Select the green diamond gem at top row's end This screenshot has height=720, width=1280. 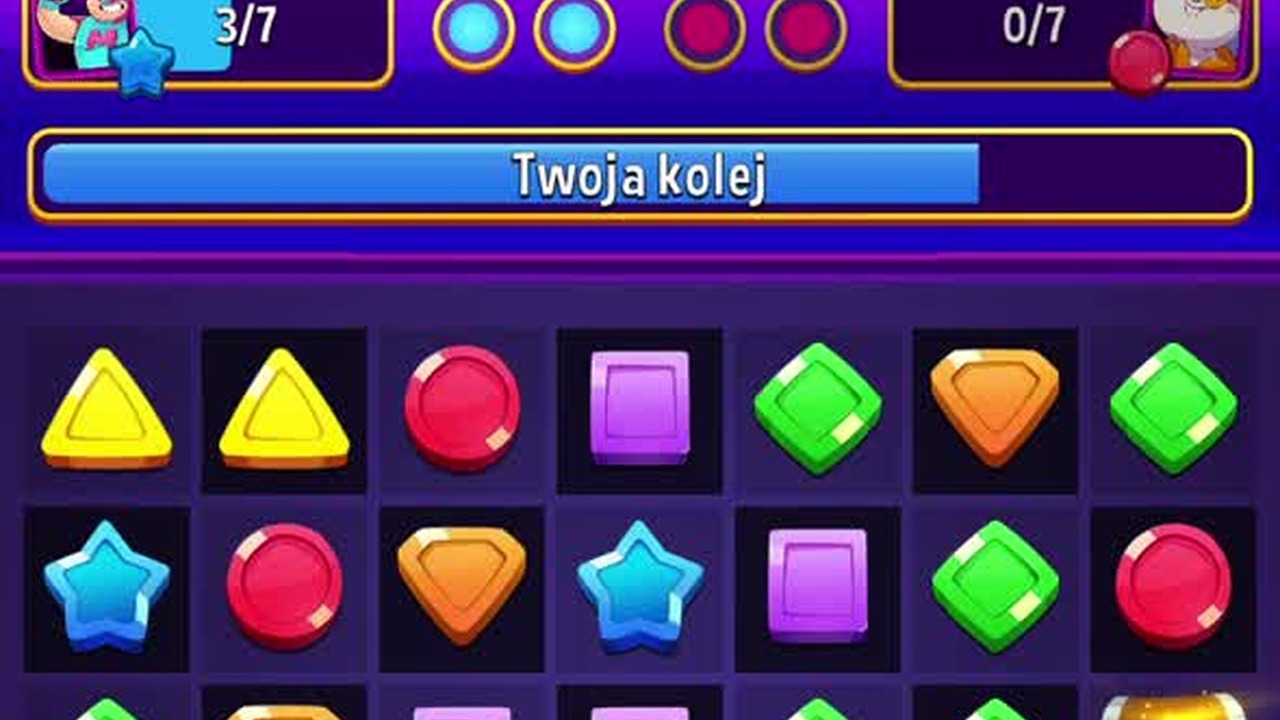[x=1173, y=408]
